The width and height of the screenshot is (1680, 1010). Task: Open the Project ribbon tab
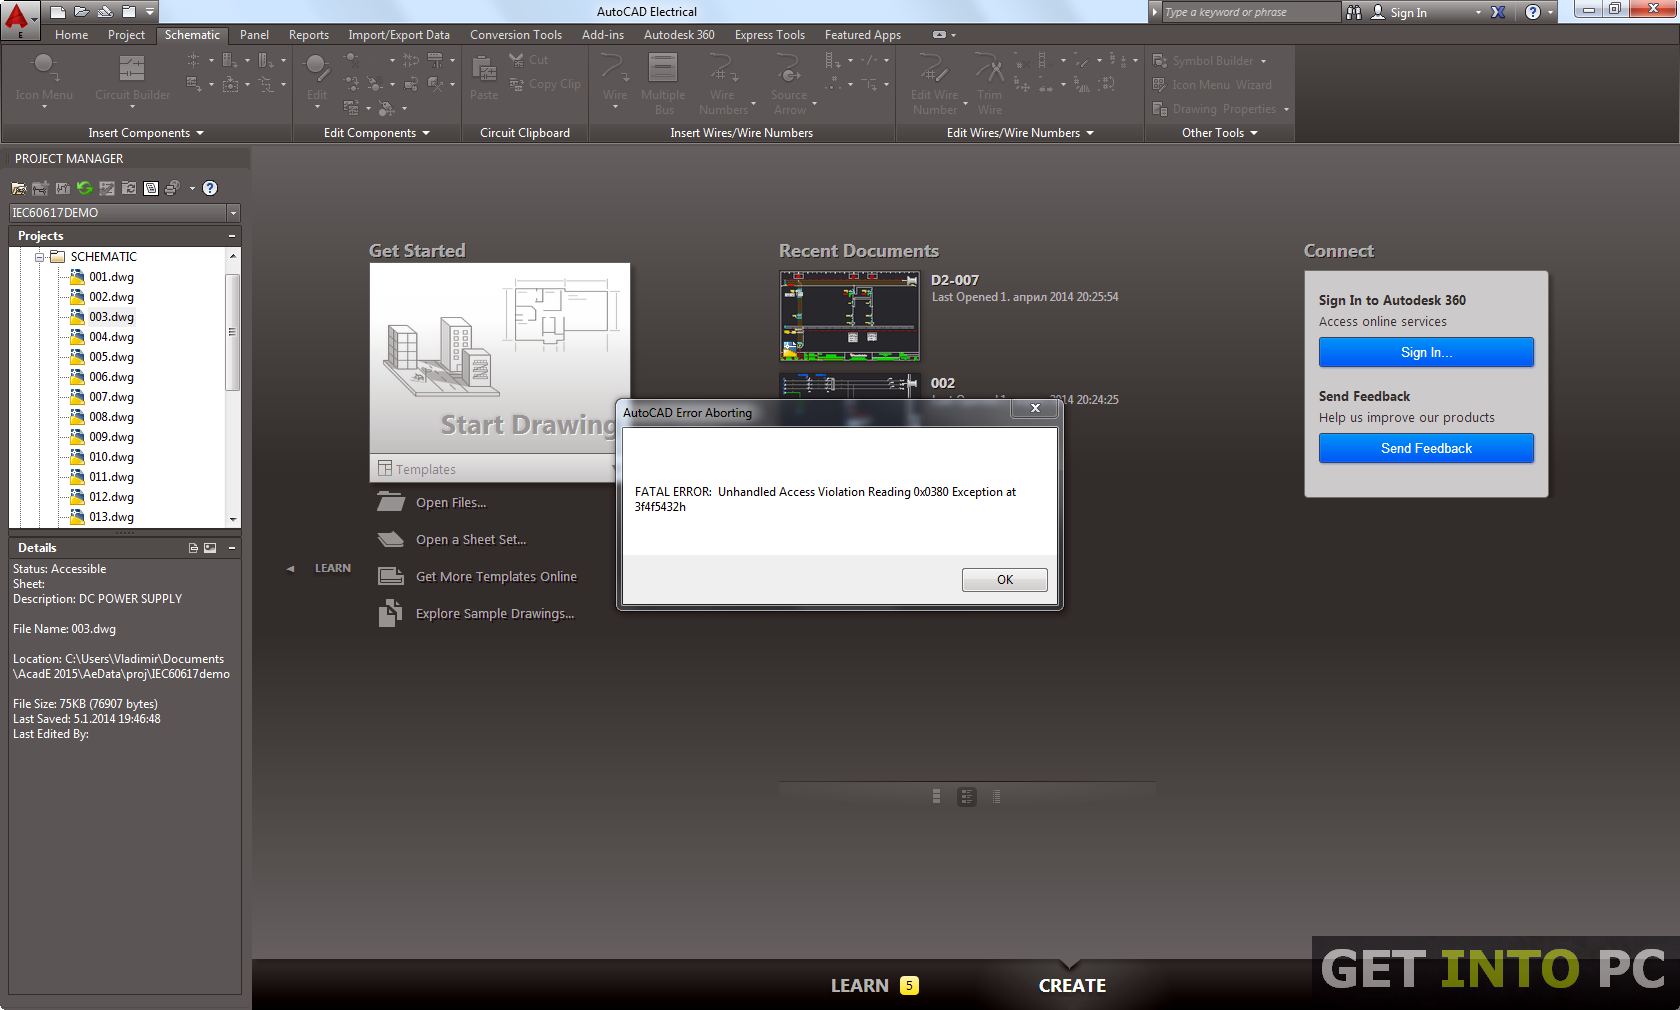pyautogui.click(x=126, y=35)
